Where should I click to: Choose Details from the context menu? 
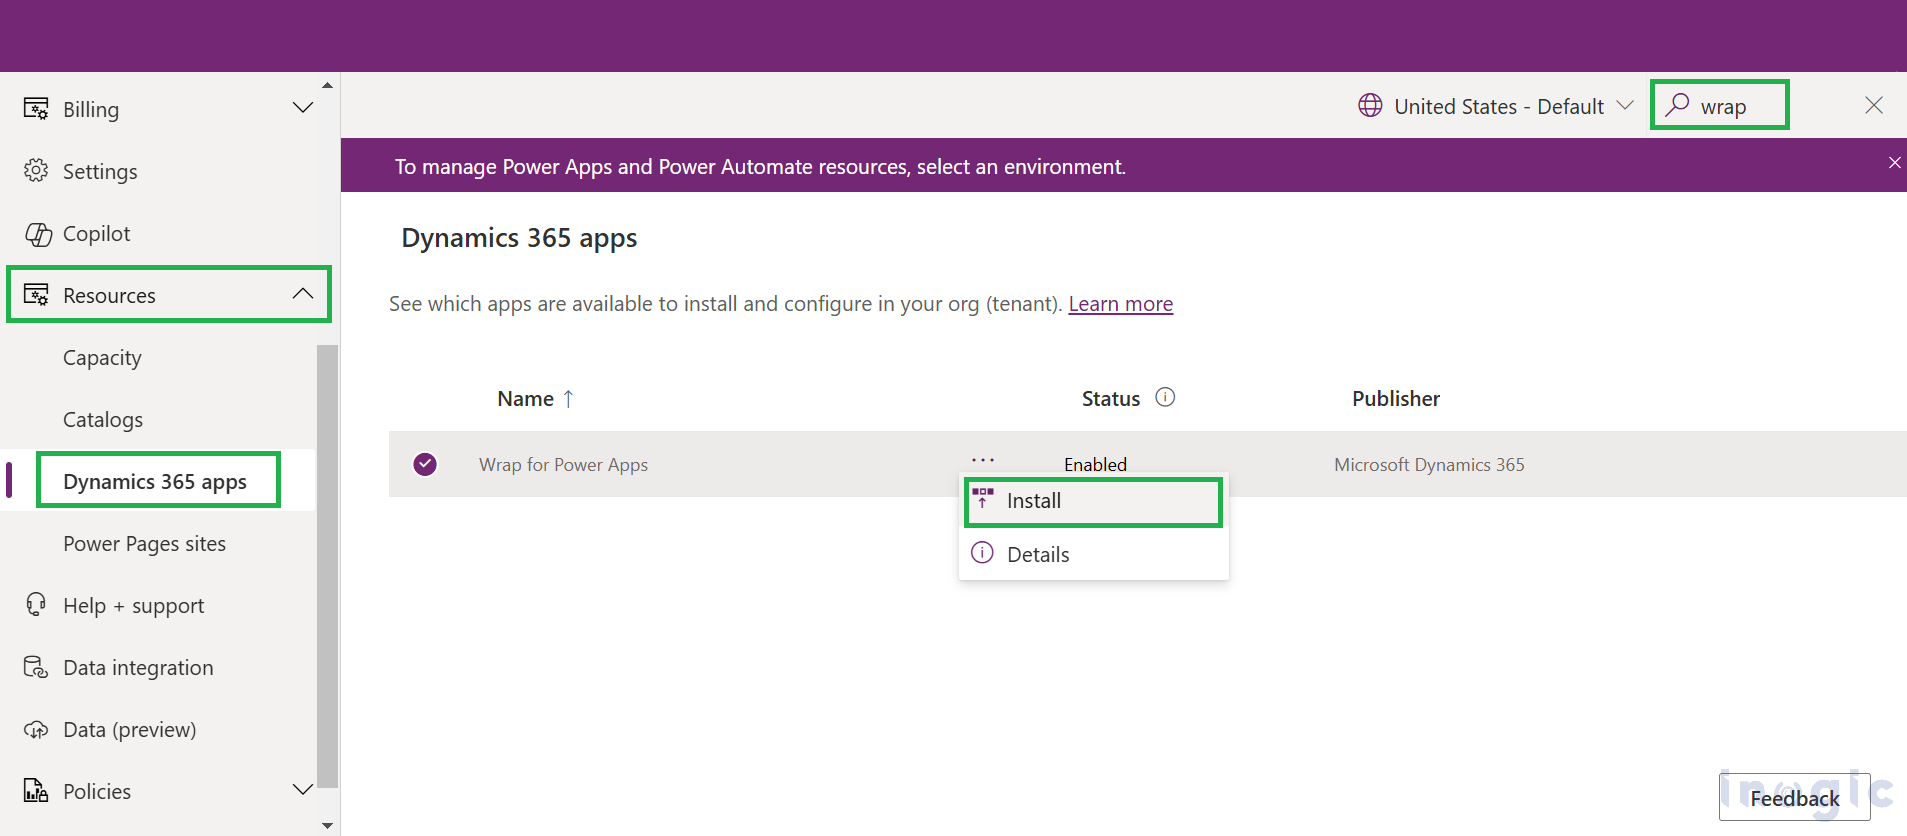(x=1093, y=554)
